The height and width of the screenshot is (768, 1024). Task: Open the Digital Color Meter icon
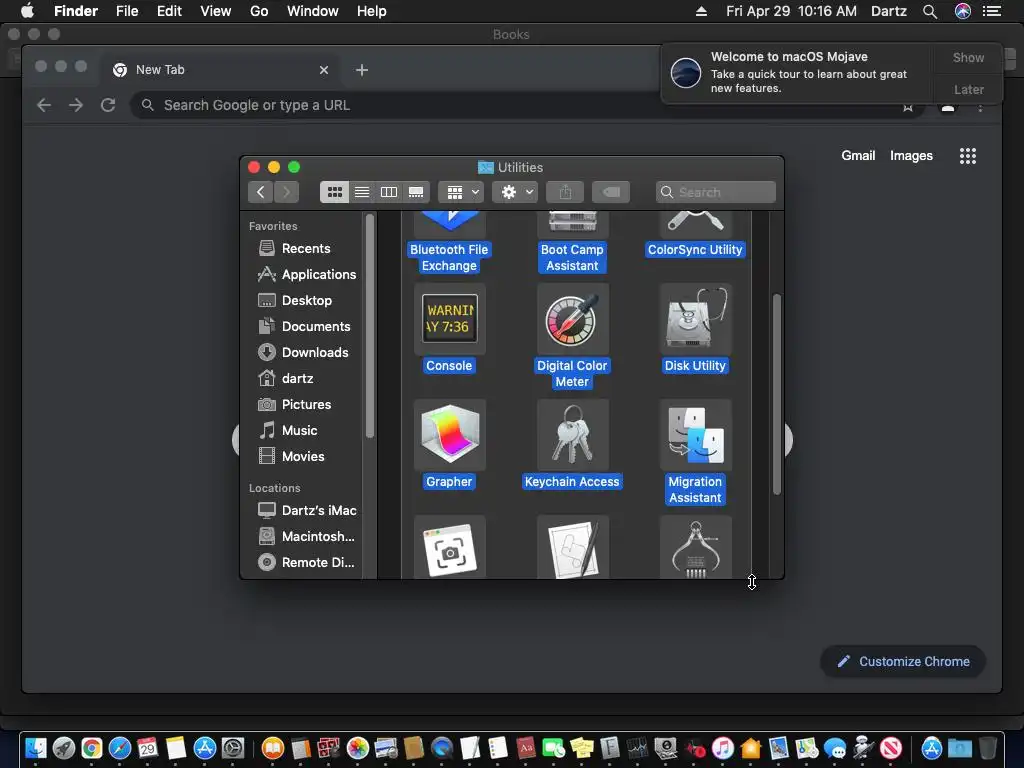tap(572, 319)
